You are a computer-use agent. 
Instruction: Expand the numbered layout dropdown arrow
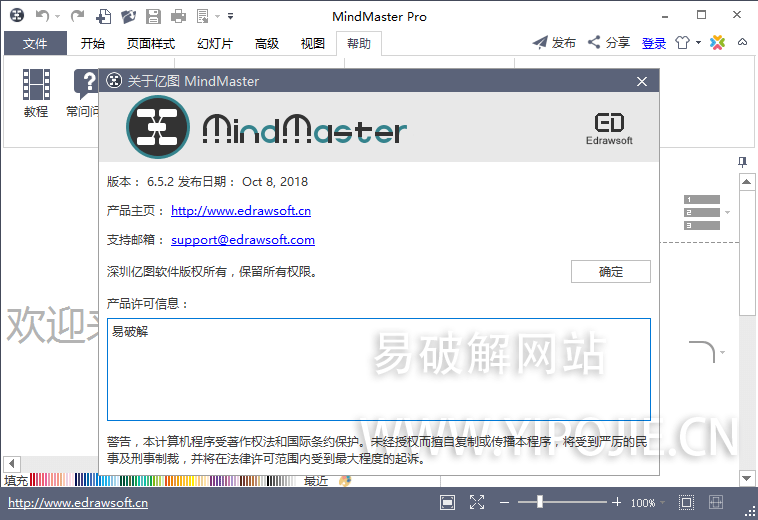click(728, 212)
